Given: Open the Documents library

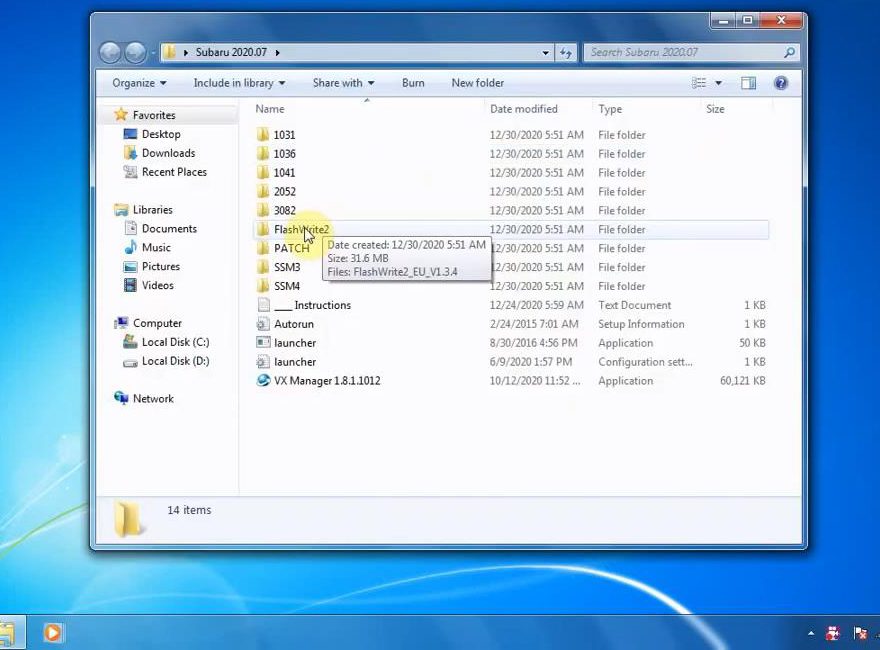Looking at the screenshot, I should pyautogui.click(x=169, y=228).
